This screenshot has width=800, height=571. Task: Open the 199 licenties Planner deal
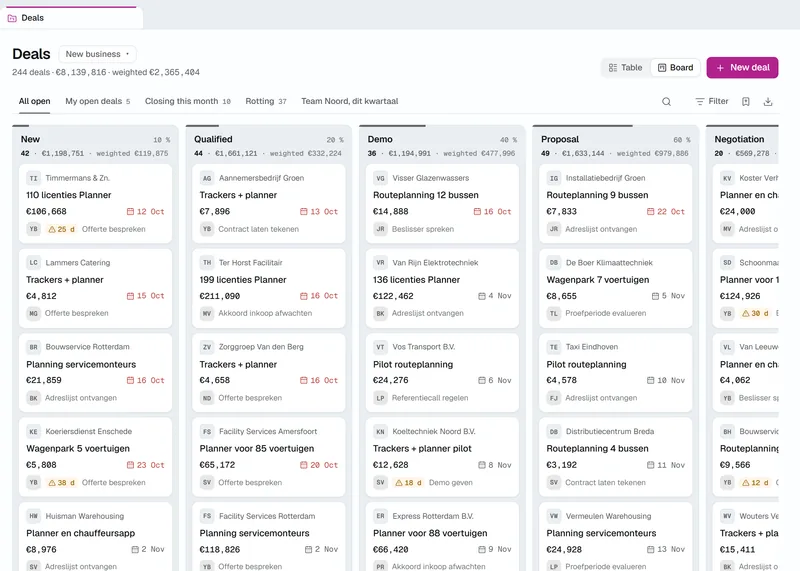243,280
